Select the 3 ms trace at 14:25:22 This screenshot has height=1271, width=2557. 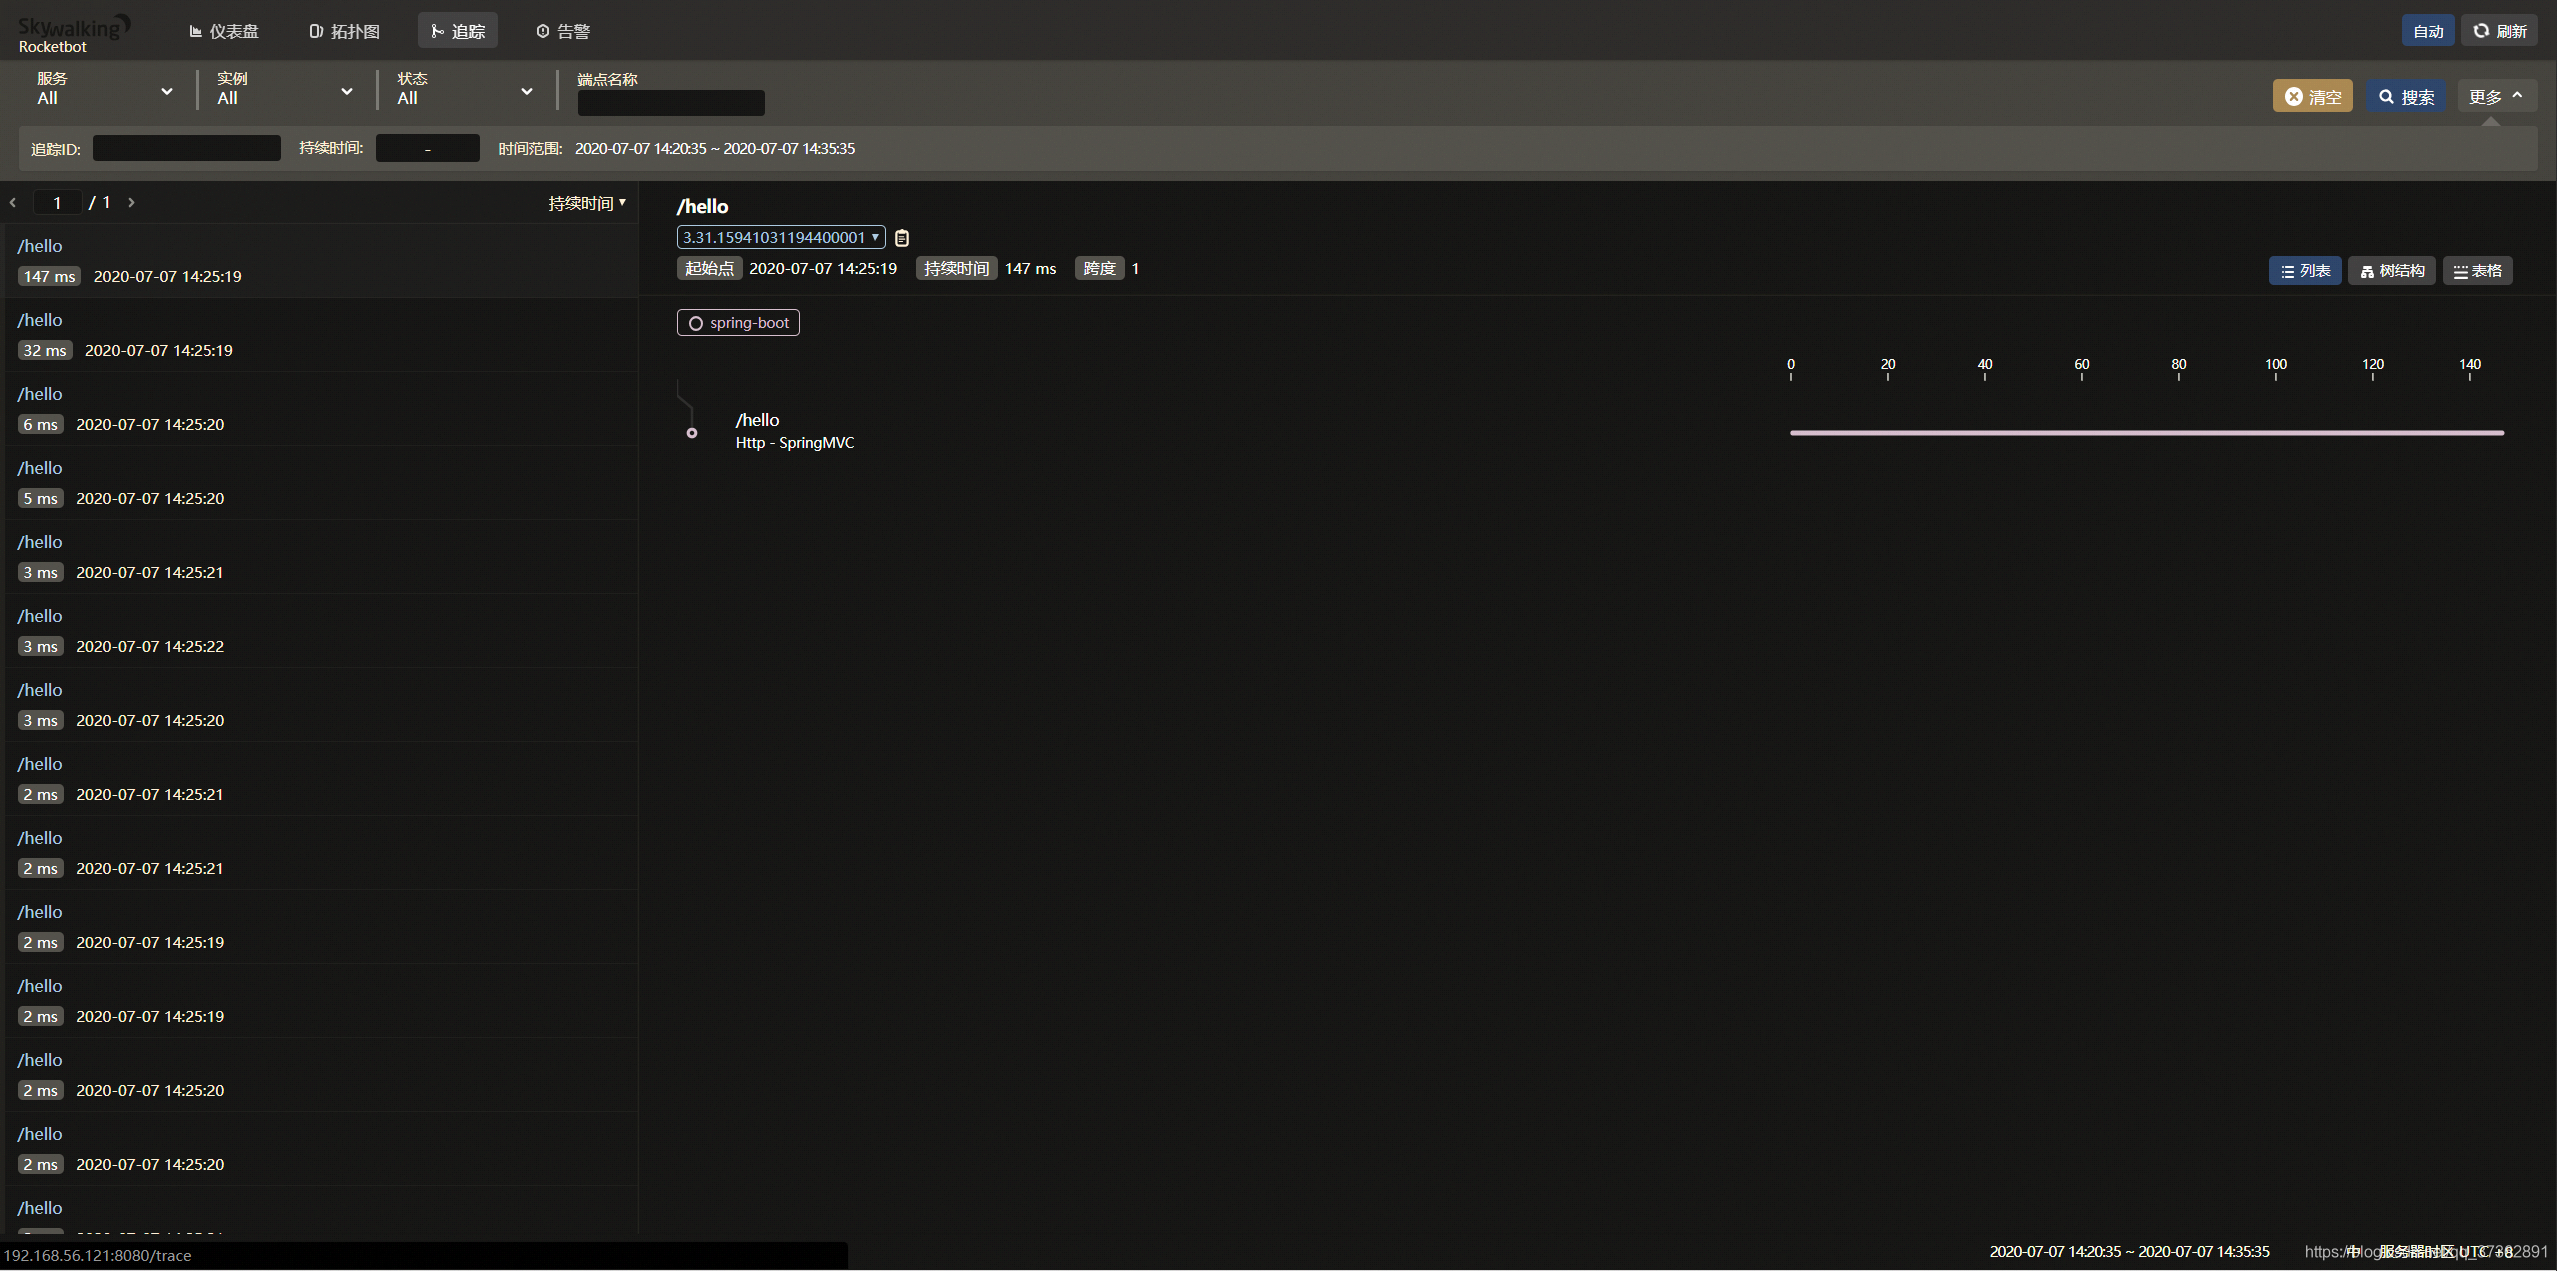[321, 630]
